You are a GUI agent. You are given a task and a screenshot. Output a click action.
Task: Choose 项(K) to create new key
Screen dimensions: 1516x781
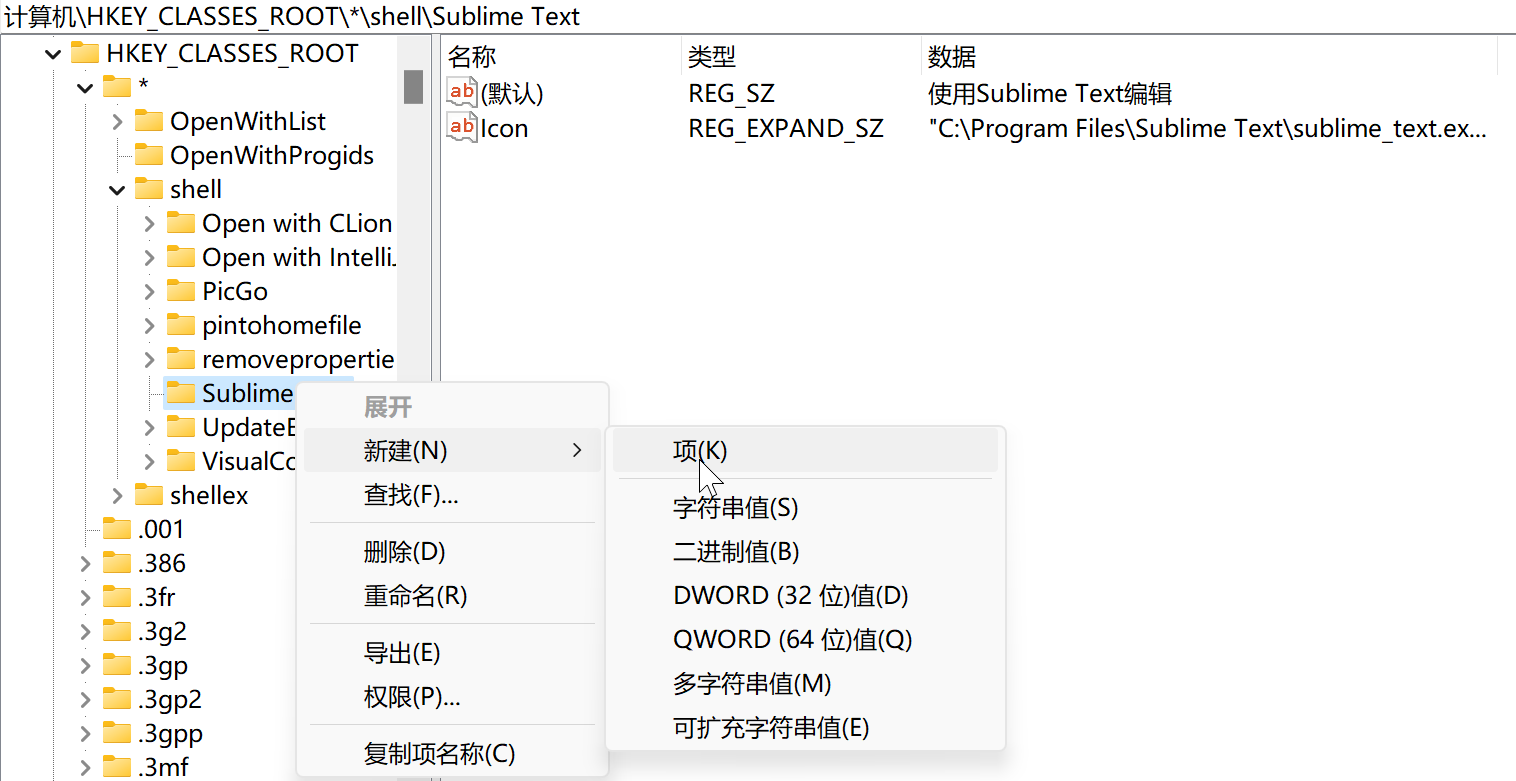point(805,451)
